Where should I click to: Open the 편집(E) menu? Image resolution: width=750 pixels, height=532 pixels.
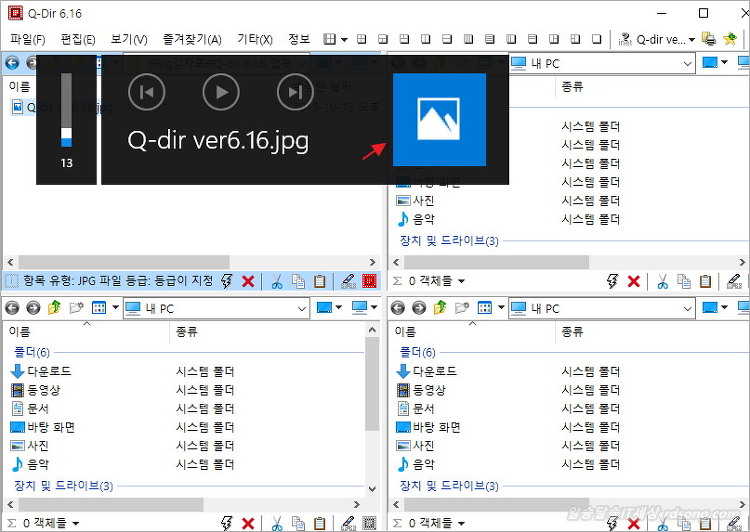[78, 39]
